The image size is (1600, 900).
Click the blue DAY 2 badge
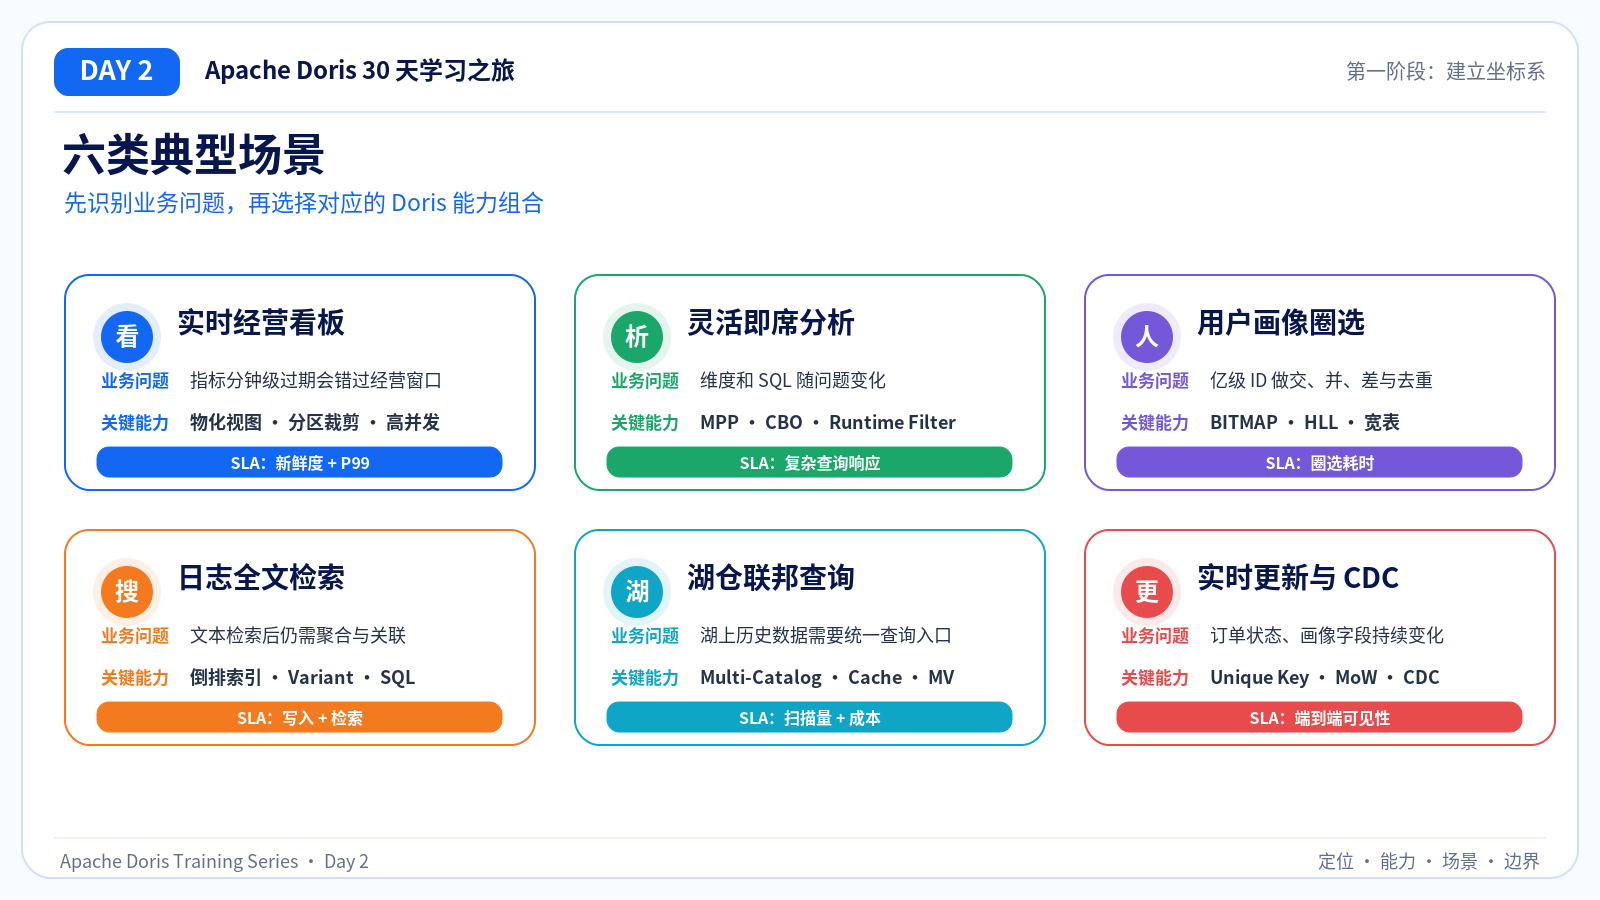[x=117, y=72]
